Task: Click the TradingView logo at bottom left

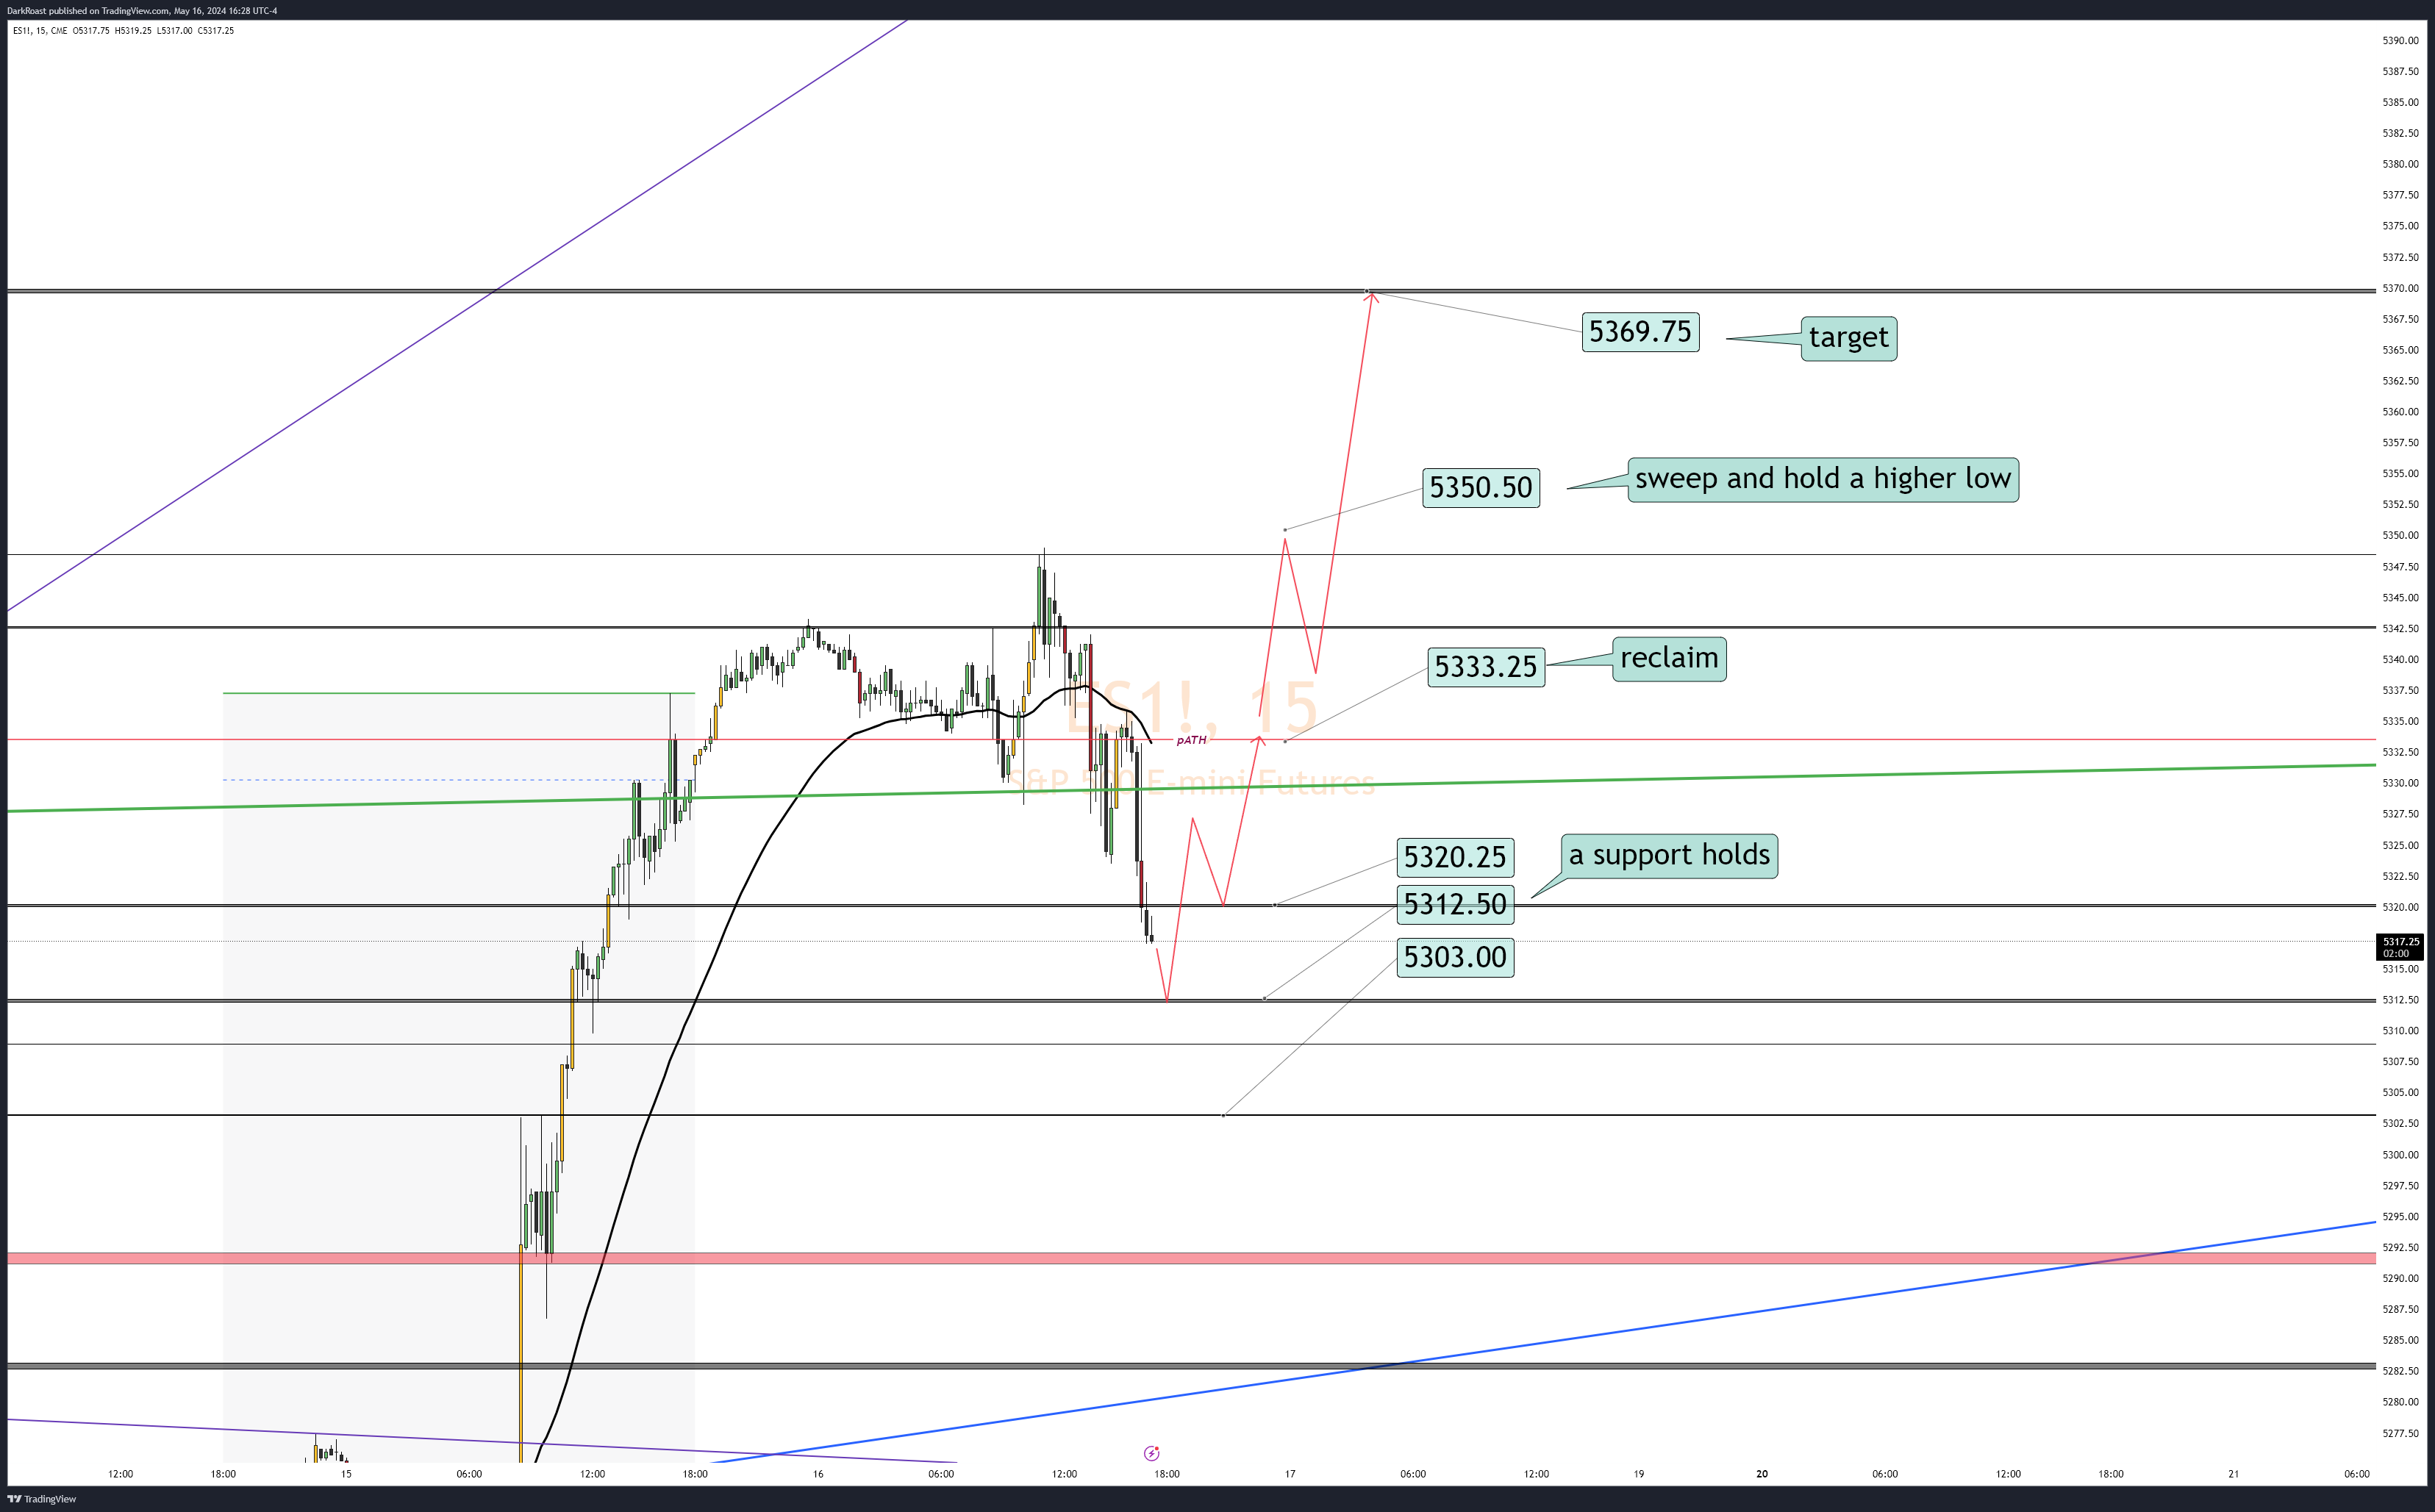Action: pyautogui.click(x=42, y=1499)
